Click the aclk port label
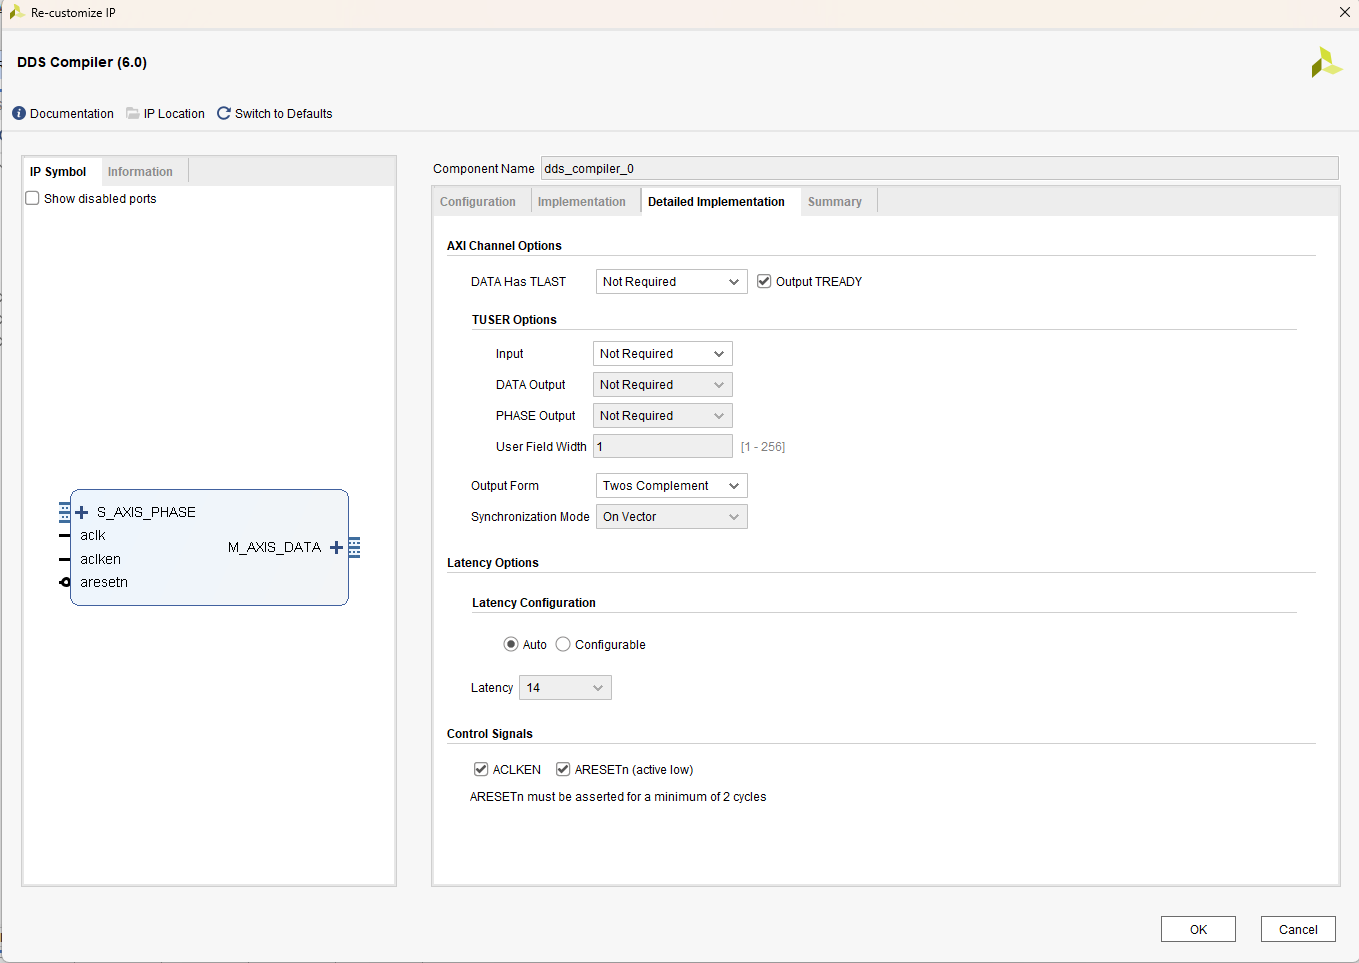The image size is (1359, 963). click(x=93, y=536)
